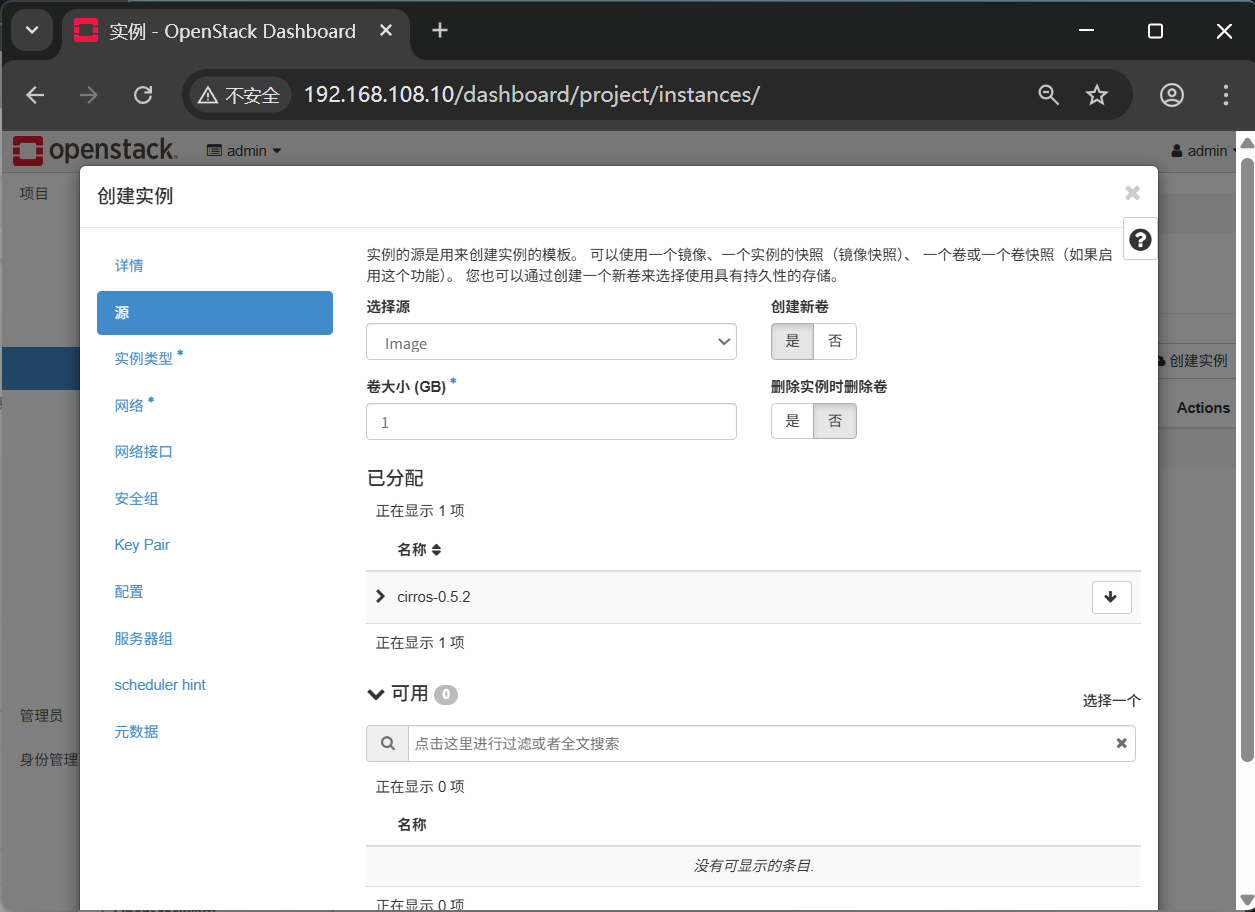Bookmark this page with the star icon
This screenshot has height=912, width=1255.
(x=1097, y=95)
